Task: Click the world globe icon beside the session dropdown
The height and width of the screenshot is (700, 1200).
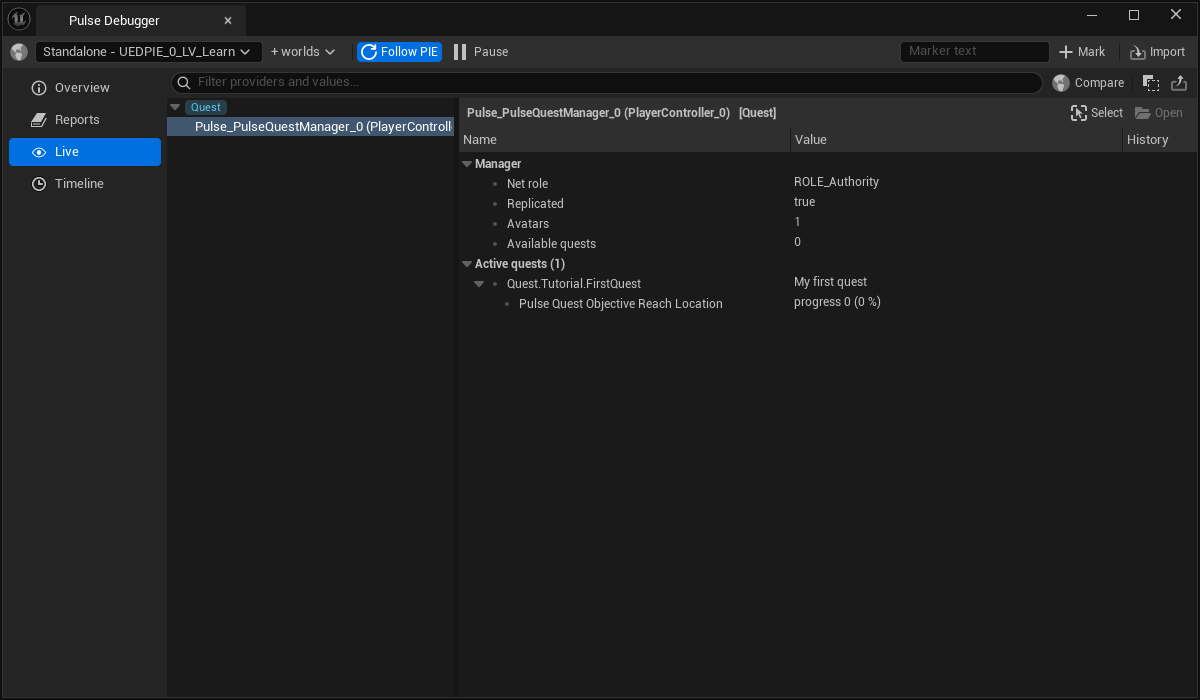Action: [x=19, y=52]
